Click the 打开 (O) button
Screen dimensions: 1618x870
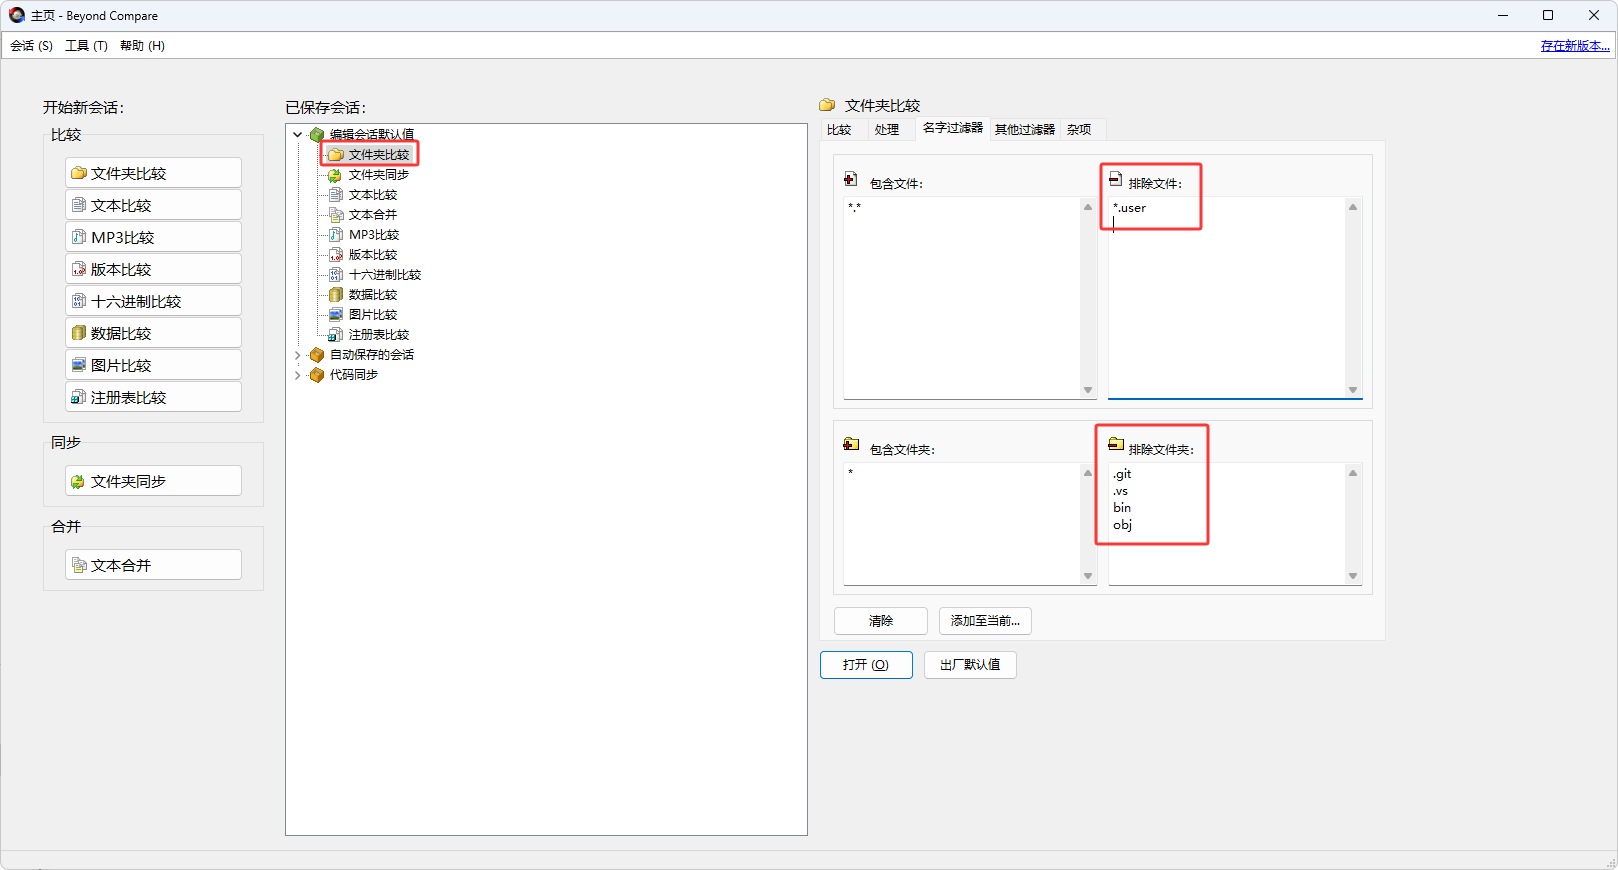click(866, 665)
